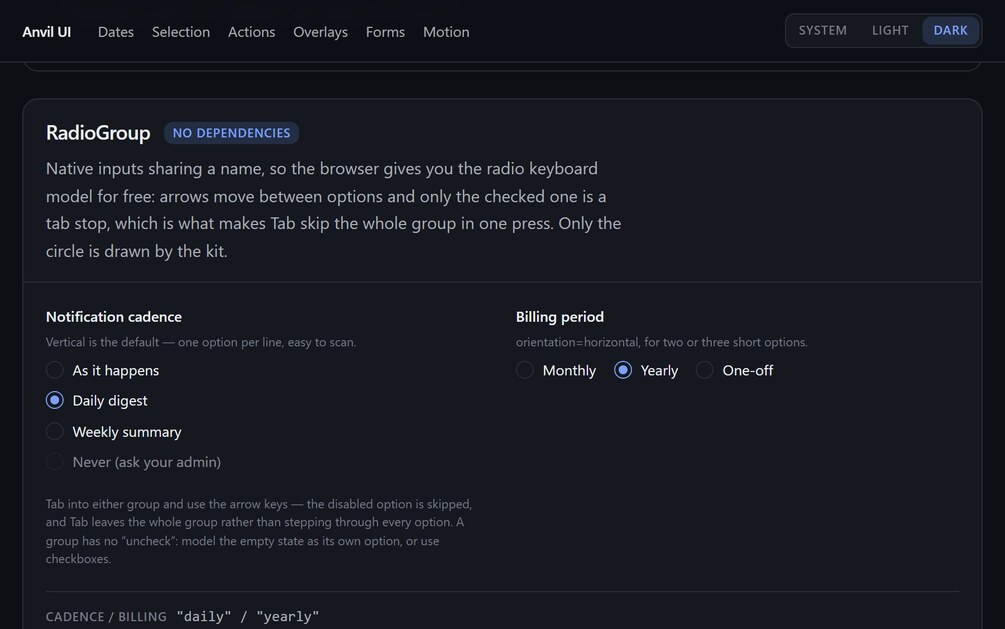Open the Motion nav link
The image size is (1005, 629).
click(x=446, y=31)
